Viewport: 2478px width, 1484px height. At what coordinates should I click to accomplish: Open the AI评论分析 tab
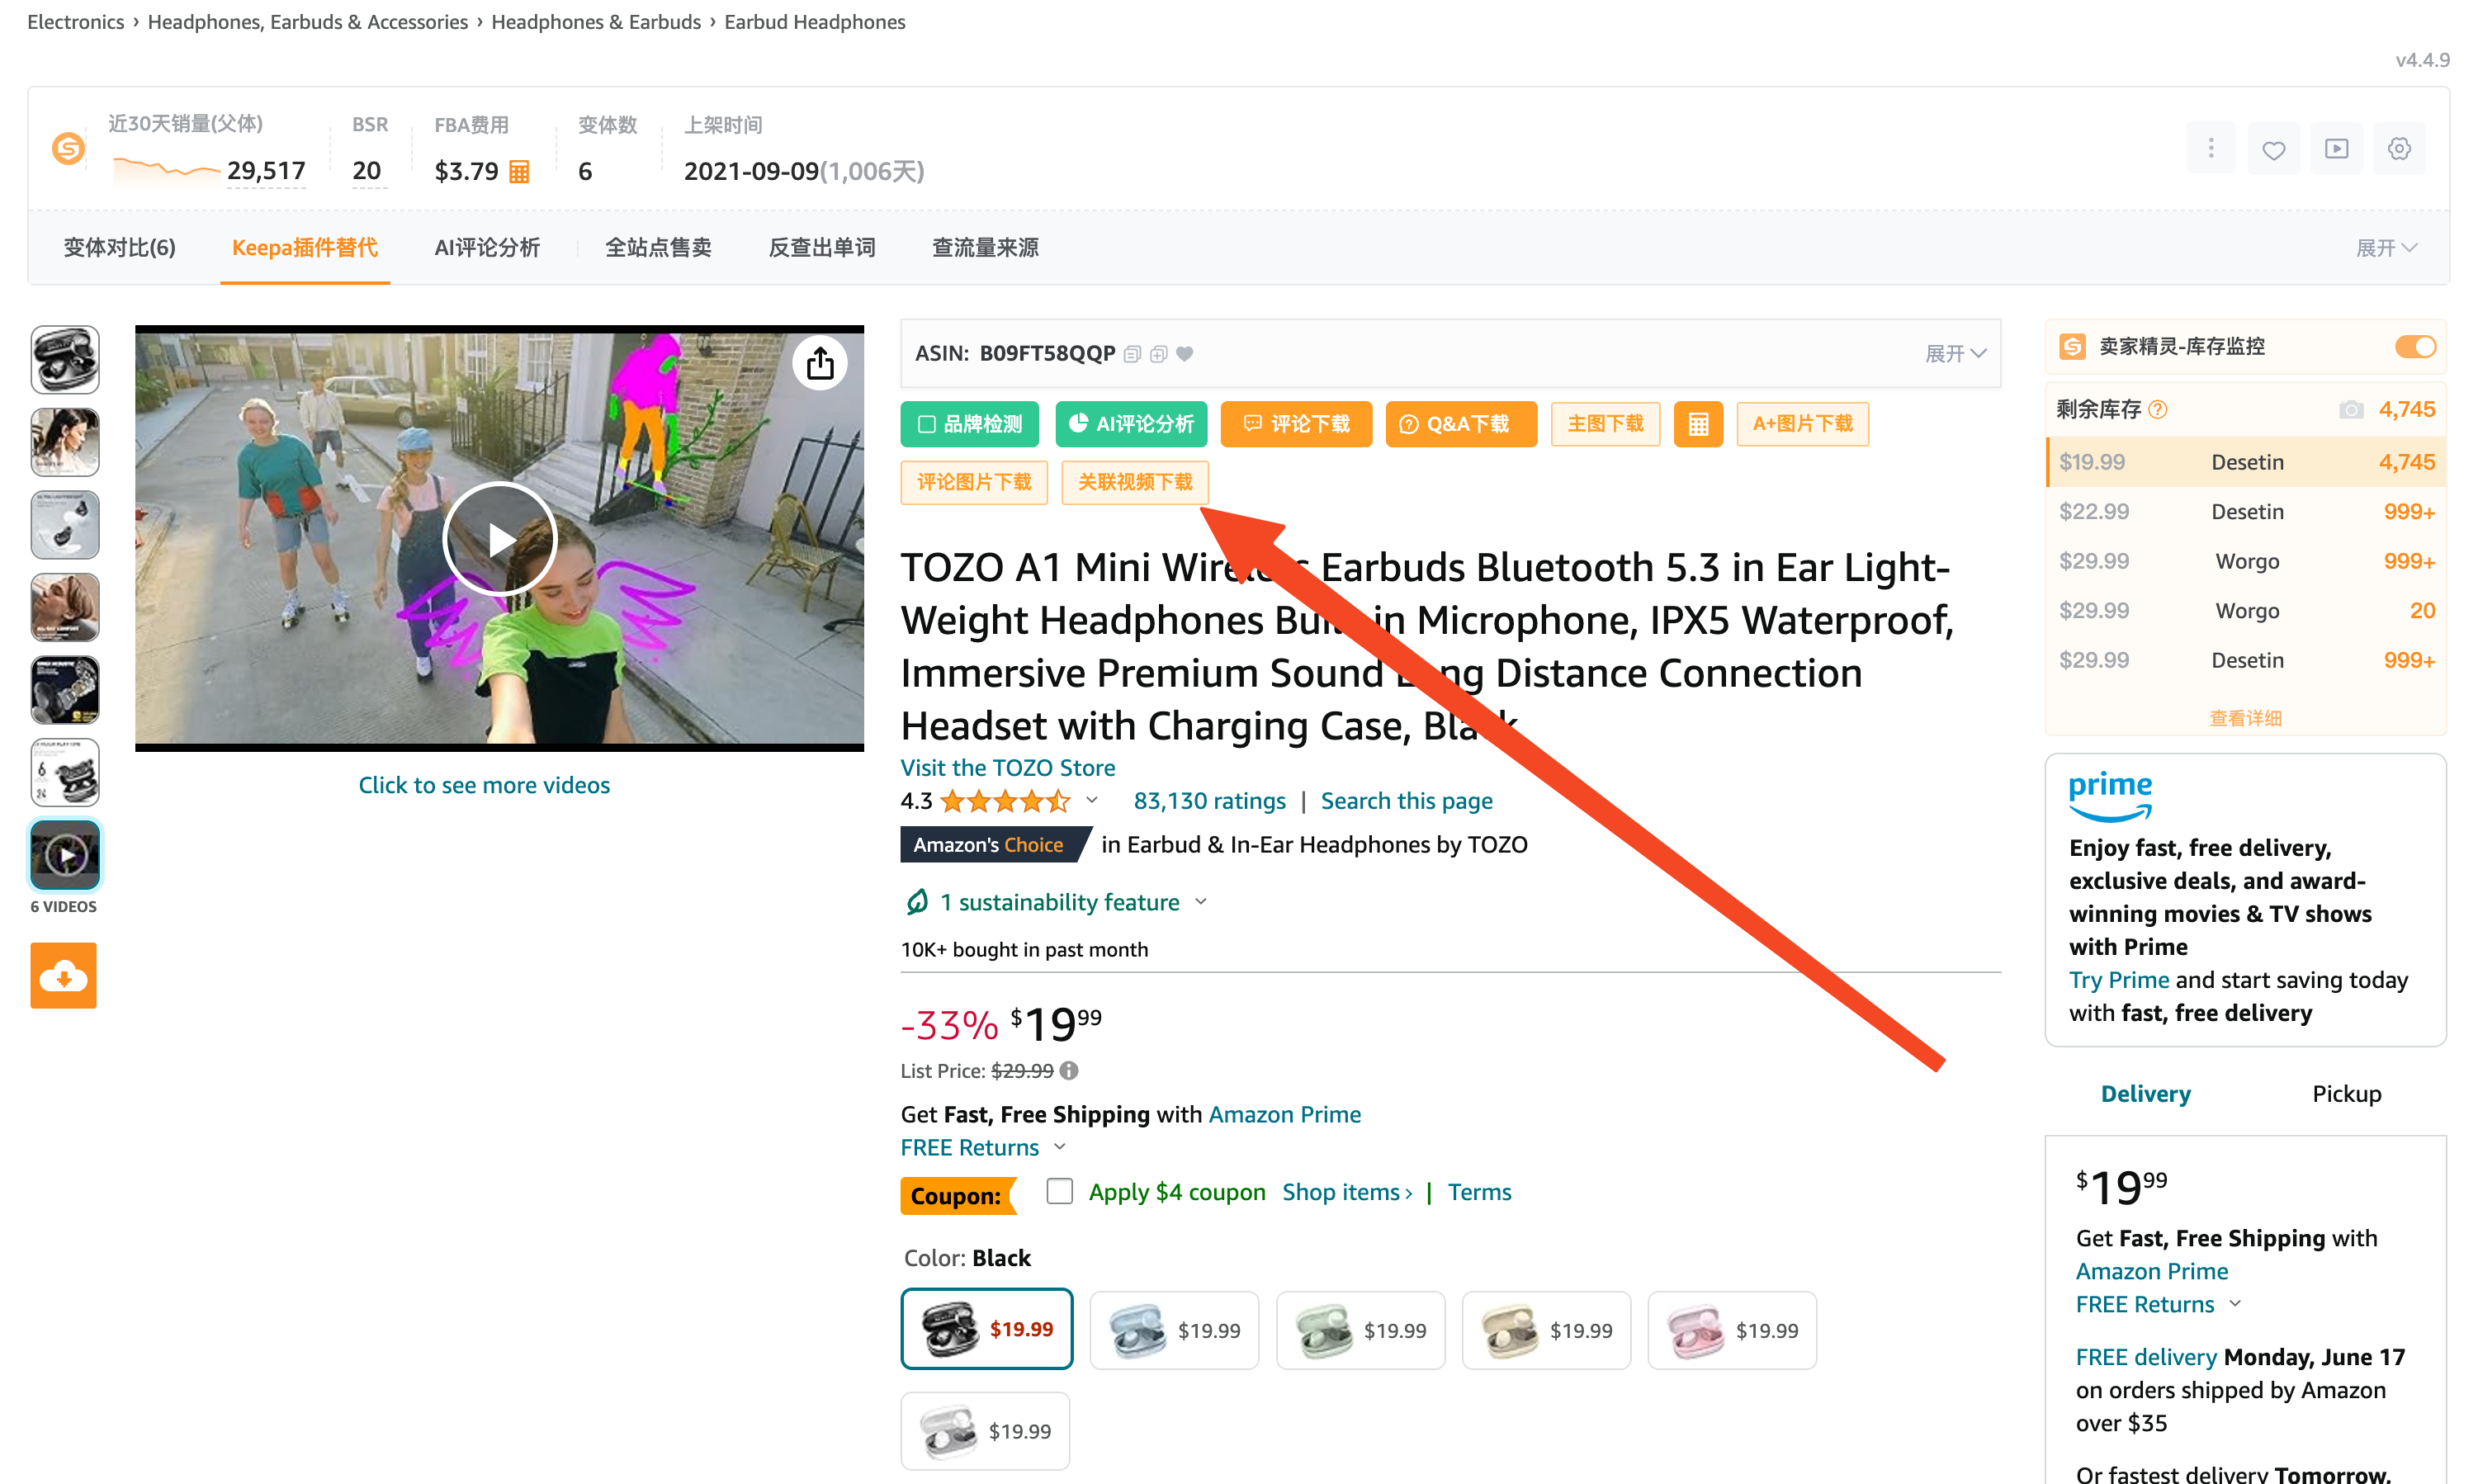pyautogui.click(x=487, y=248)
